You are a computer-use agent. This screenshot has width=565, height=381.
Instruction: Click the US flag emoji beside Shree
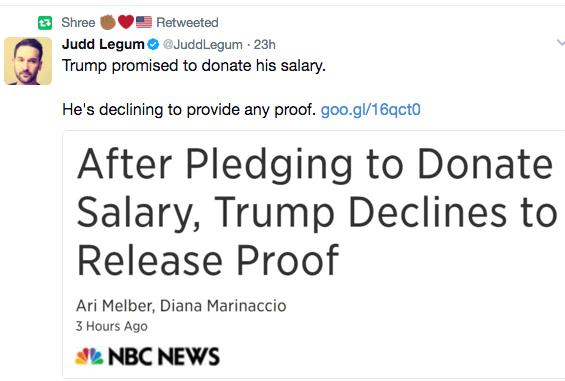click(x=144, y=22)
